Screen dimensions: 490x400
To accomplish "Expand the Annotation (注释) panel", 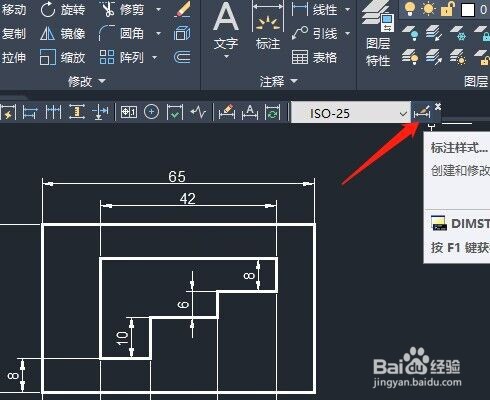I will coord(278,81).
